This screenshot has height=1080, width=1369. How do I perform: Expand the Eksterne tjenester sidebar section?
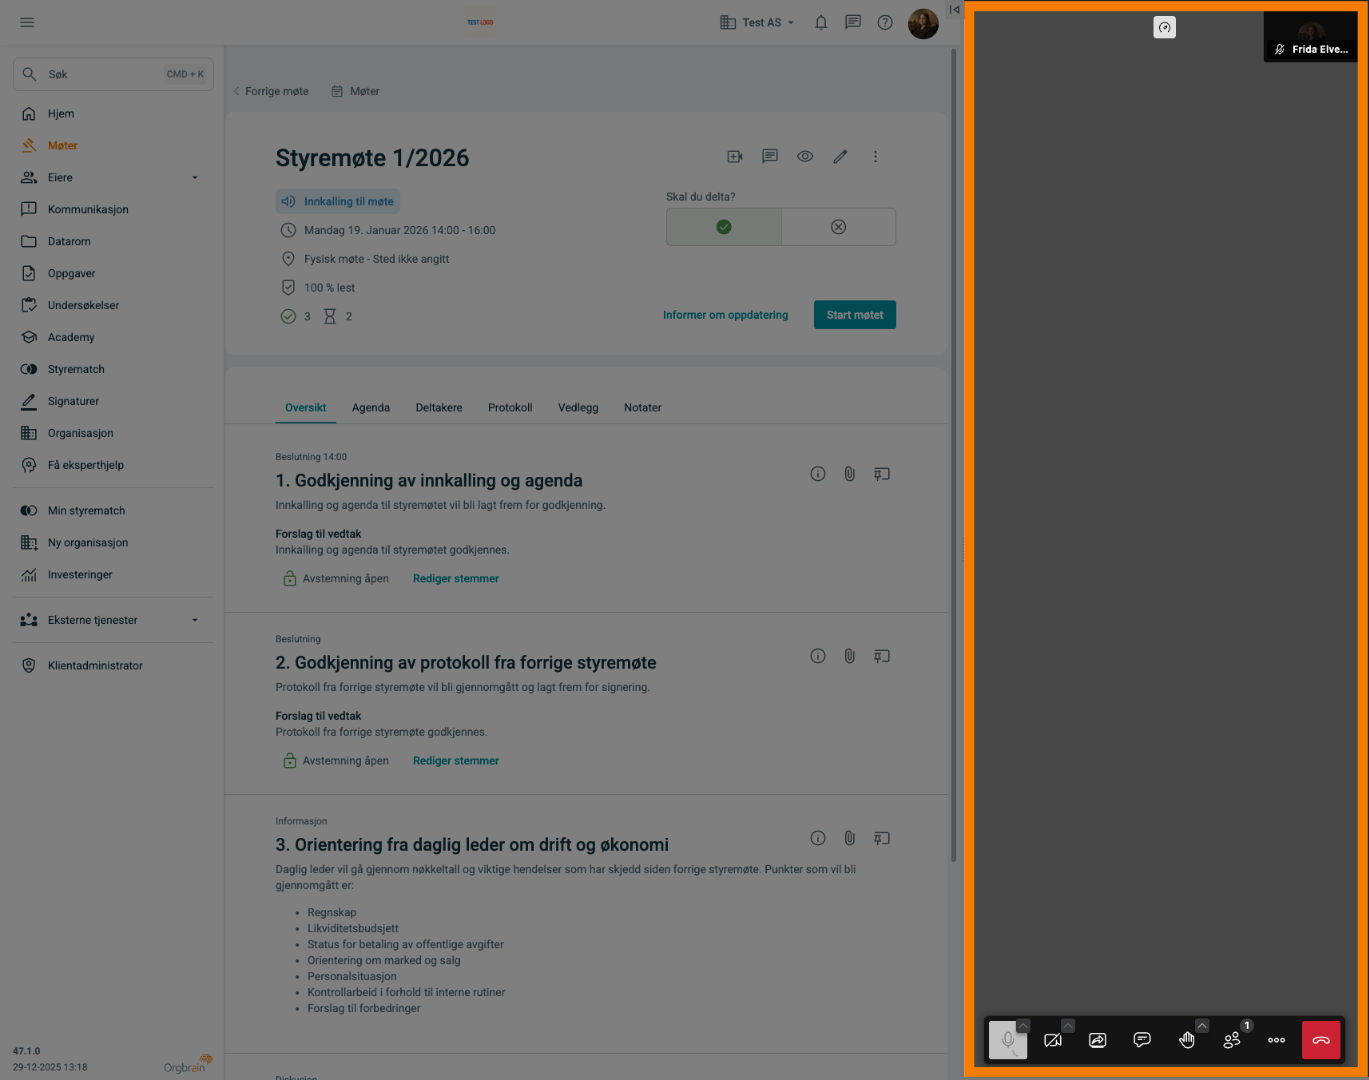point(195,620)
